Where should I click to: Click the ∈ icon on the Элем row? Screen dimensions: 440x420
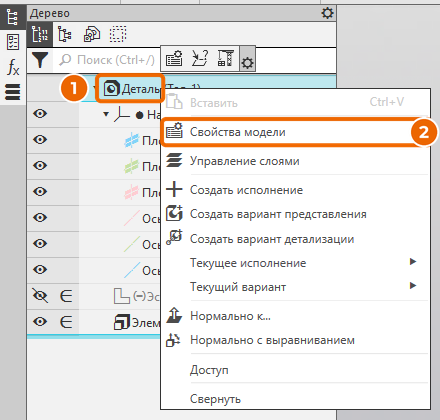[66, 322]
